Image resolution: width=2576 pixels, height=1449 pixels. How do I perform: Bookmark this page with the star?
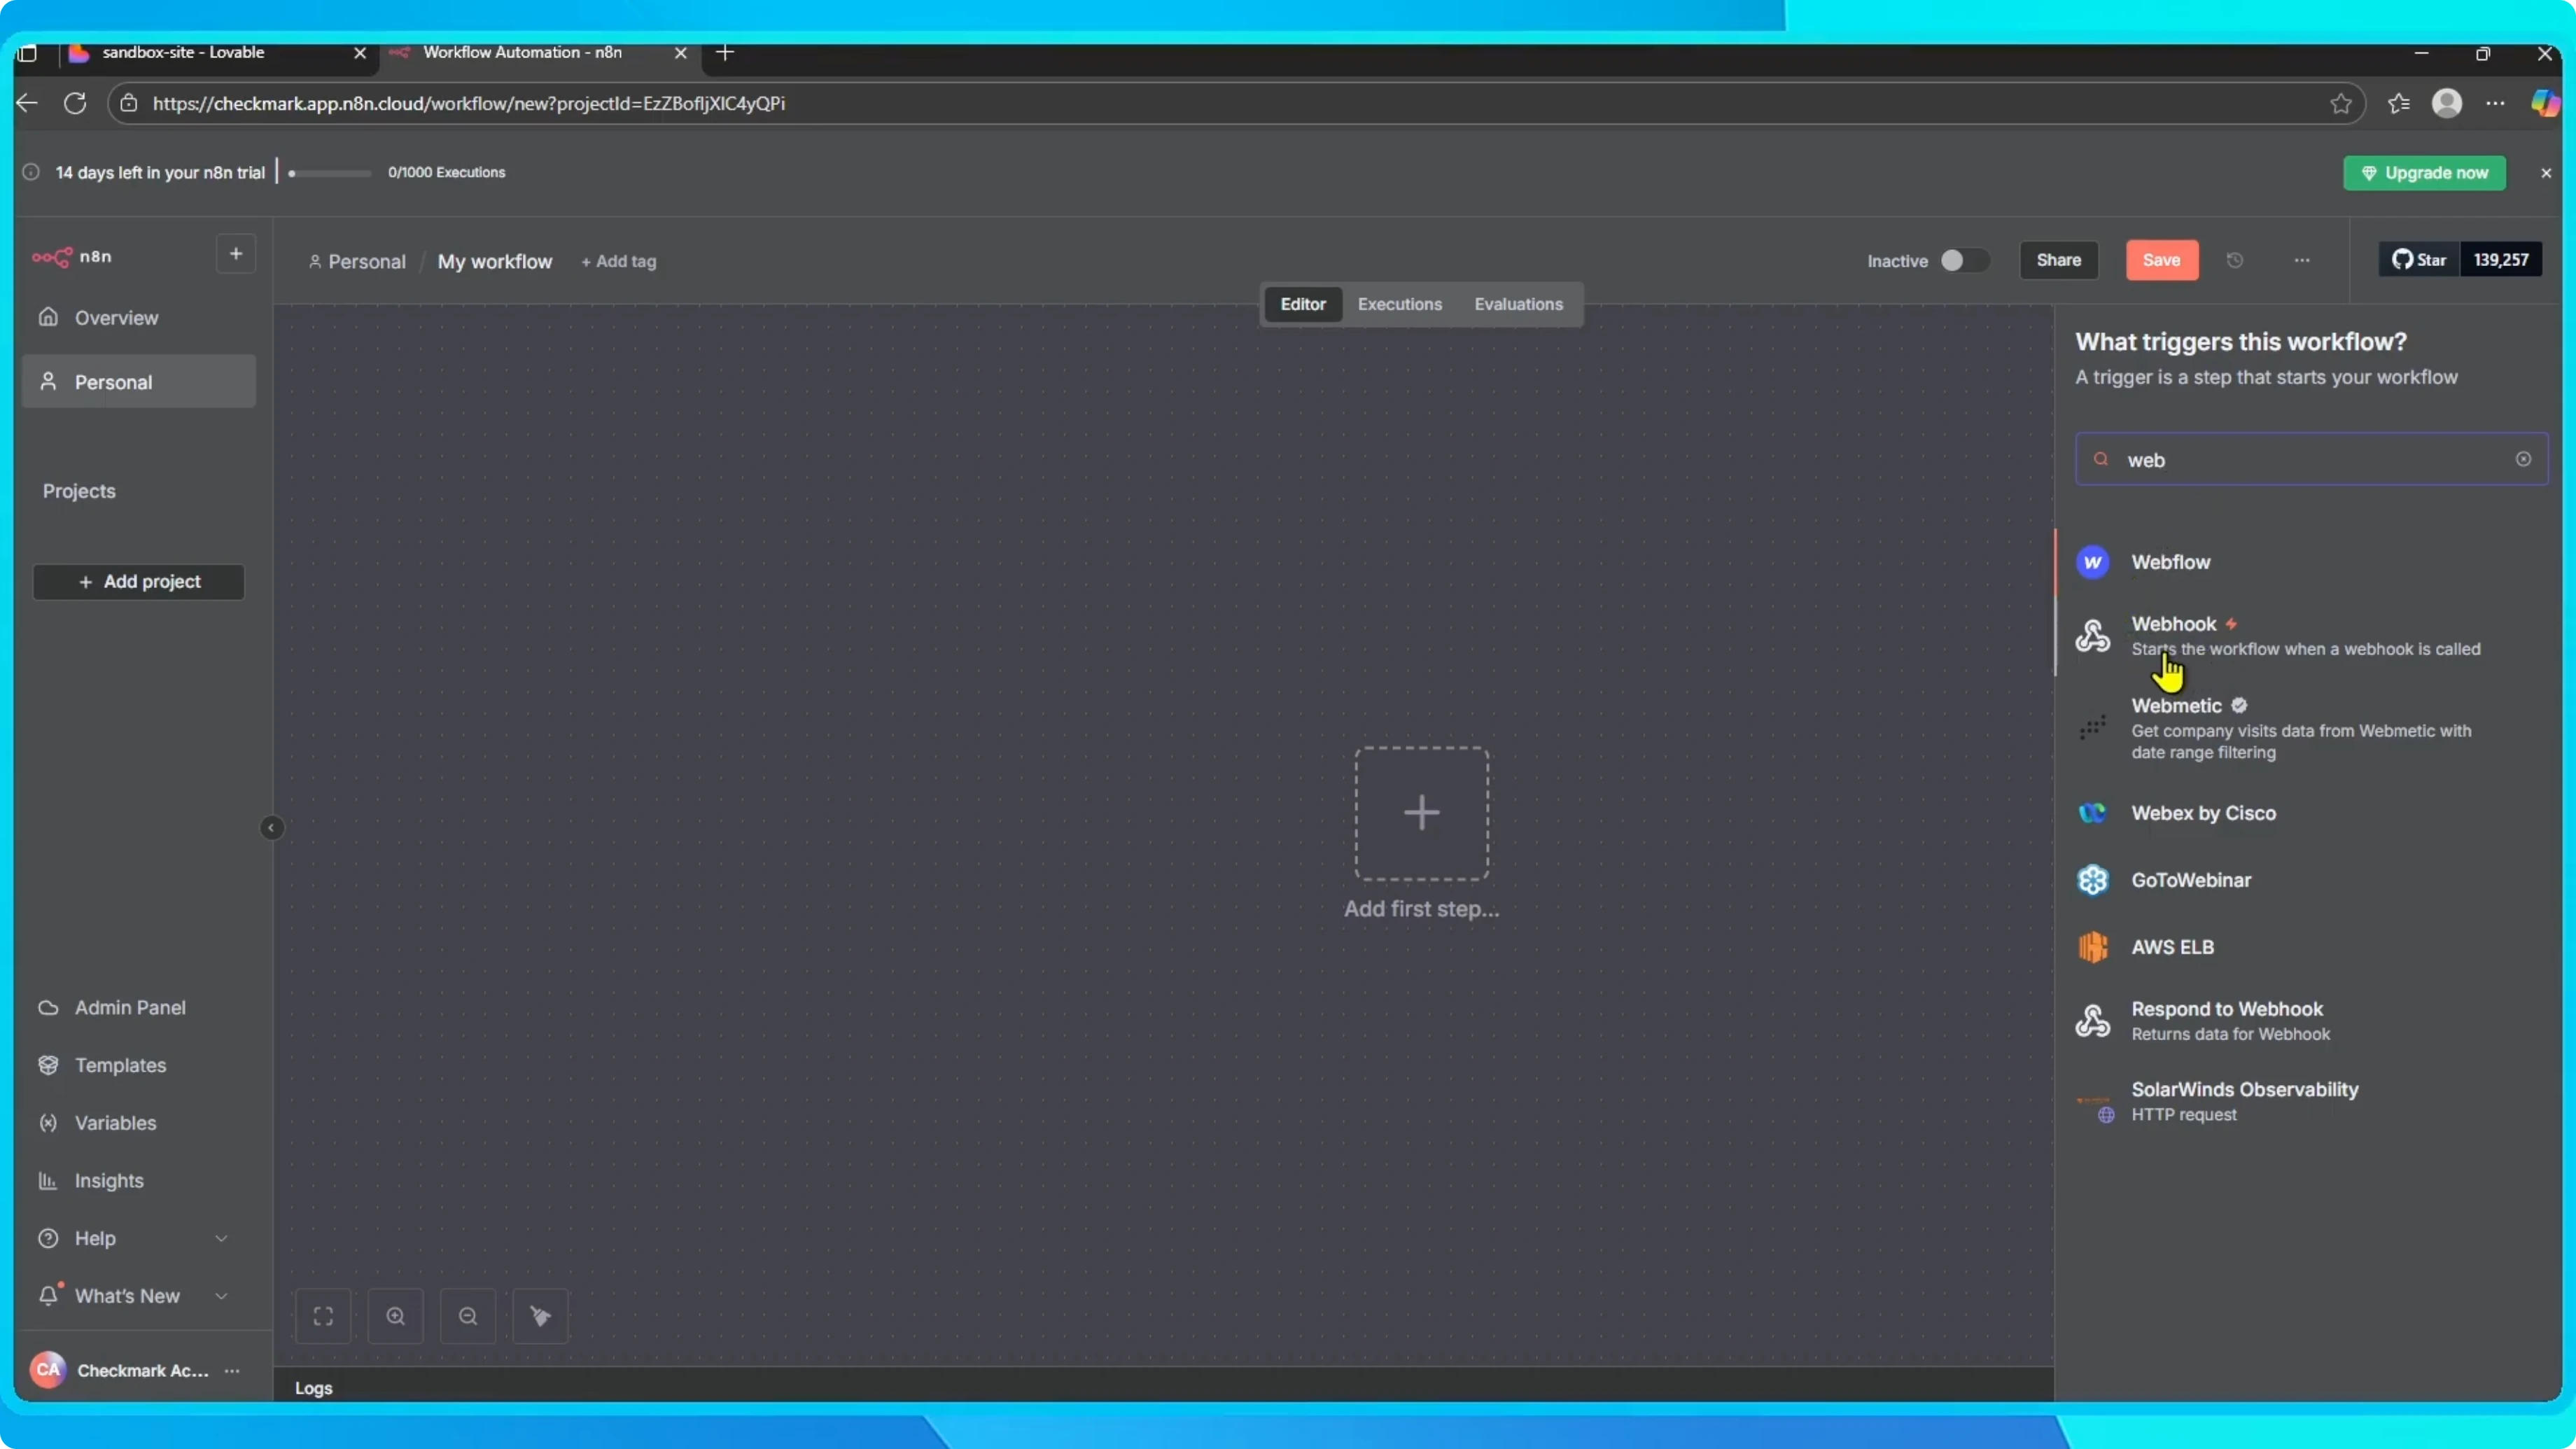(2340, 103)
